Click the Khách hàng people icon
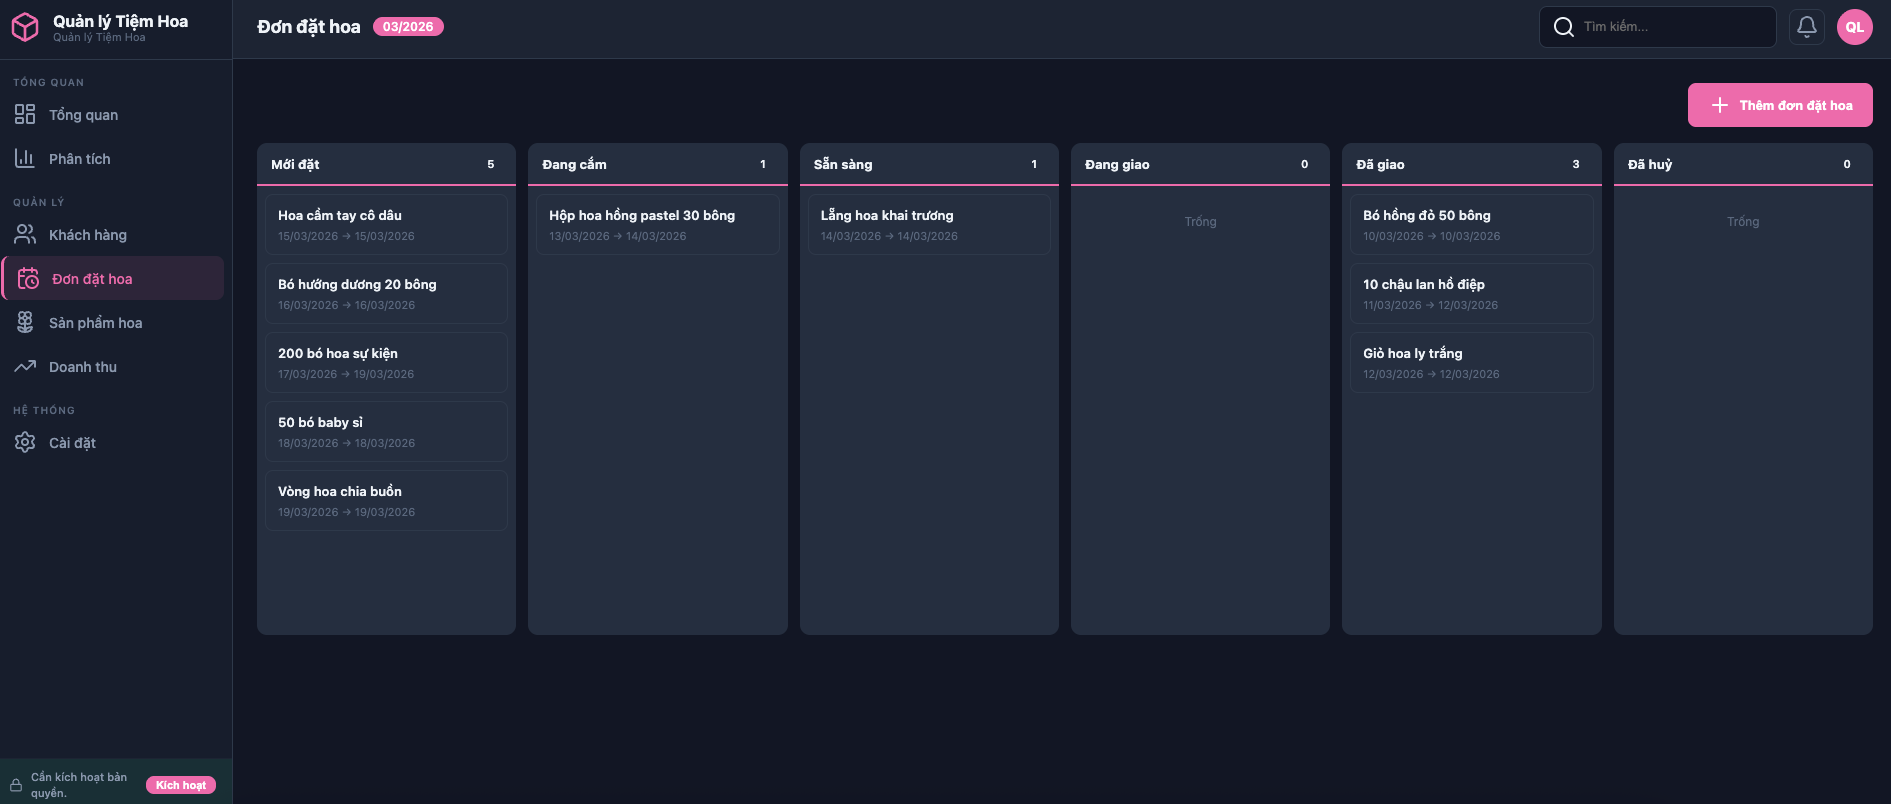The image size is (1891, 804). 25,235
